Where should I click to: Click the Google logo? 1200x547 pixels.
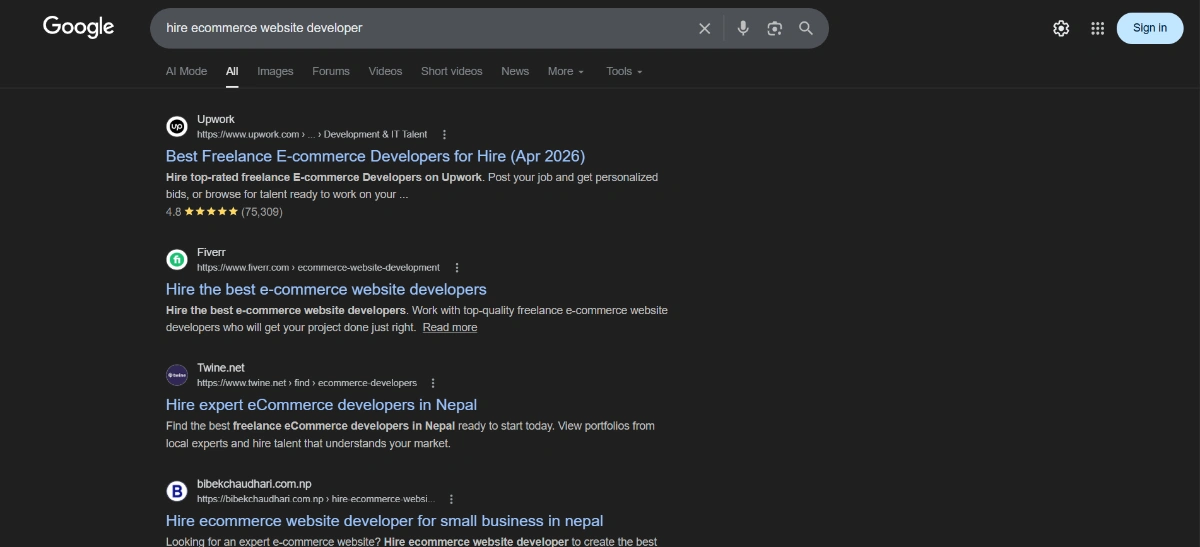79,27
